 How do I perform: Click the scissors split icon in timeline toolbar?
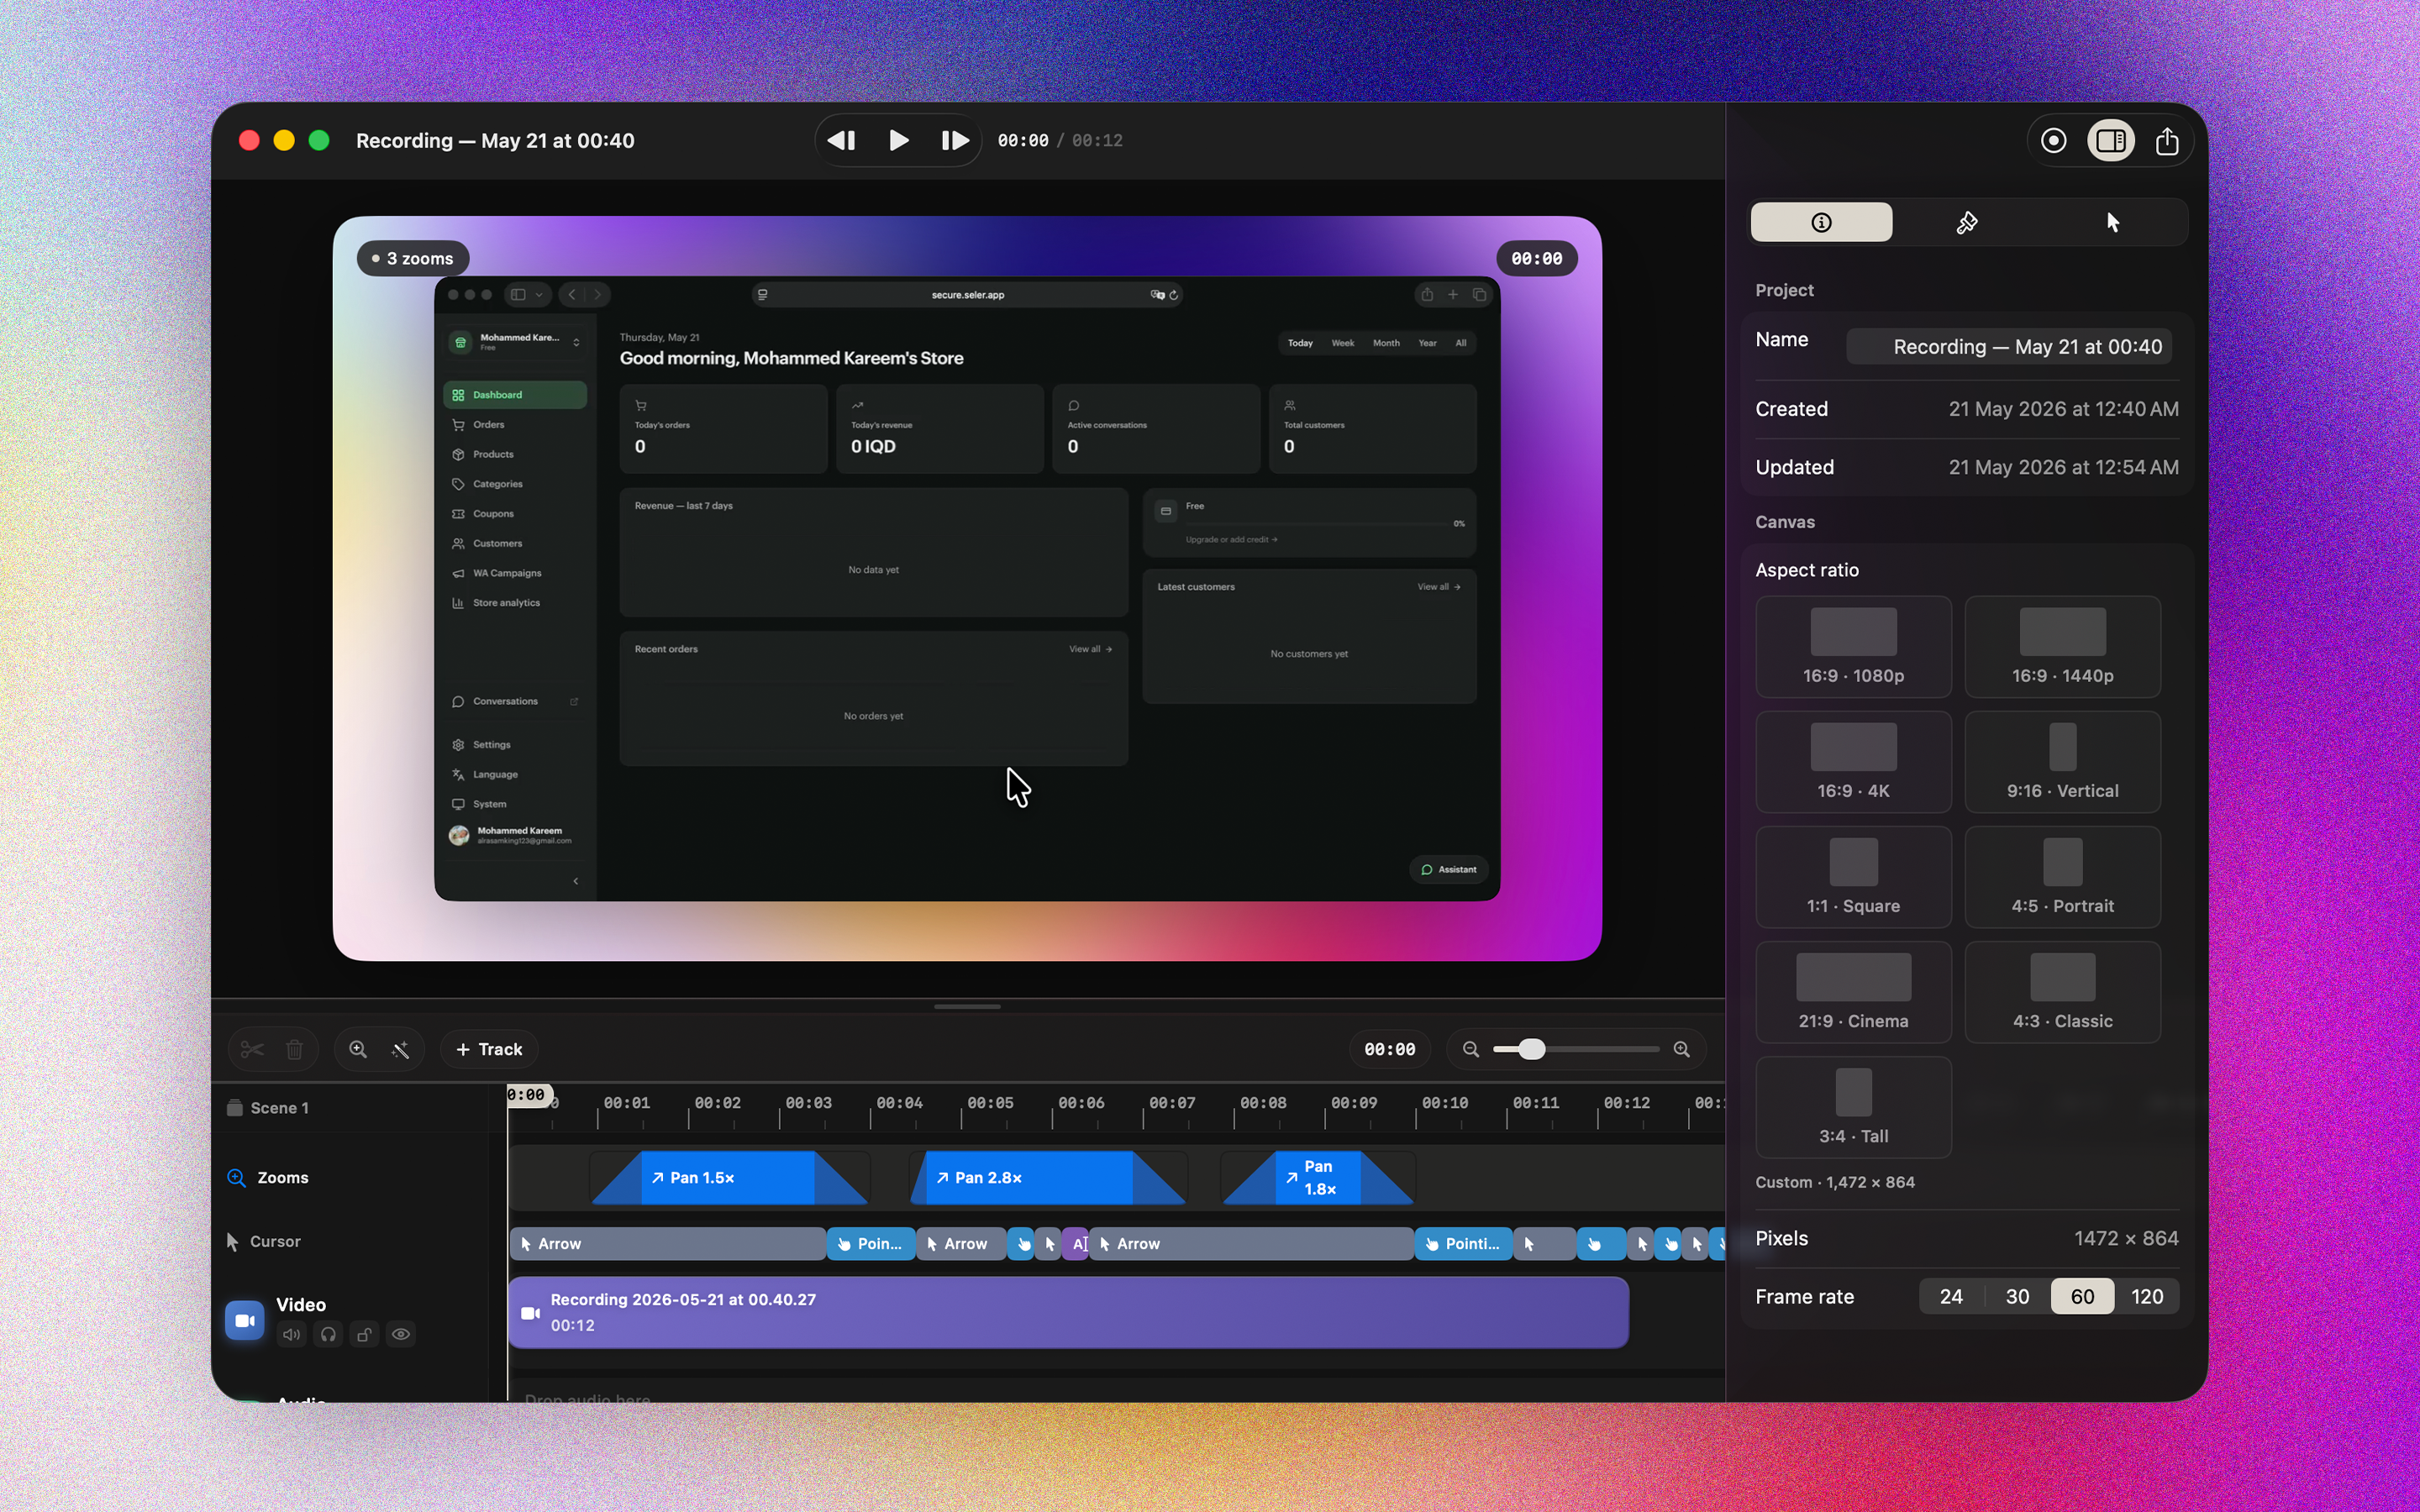[252, 1049]
